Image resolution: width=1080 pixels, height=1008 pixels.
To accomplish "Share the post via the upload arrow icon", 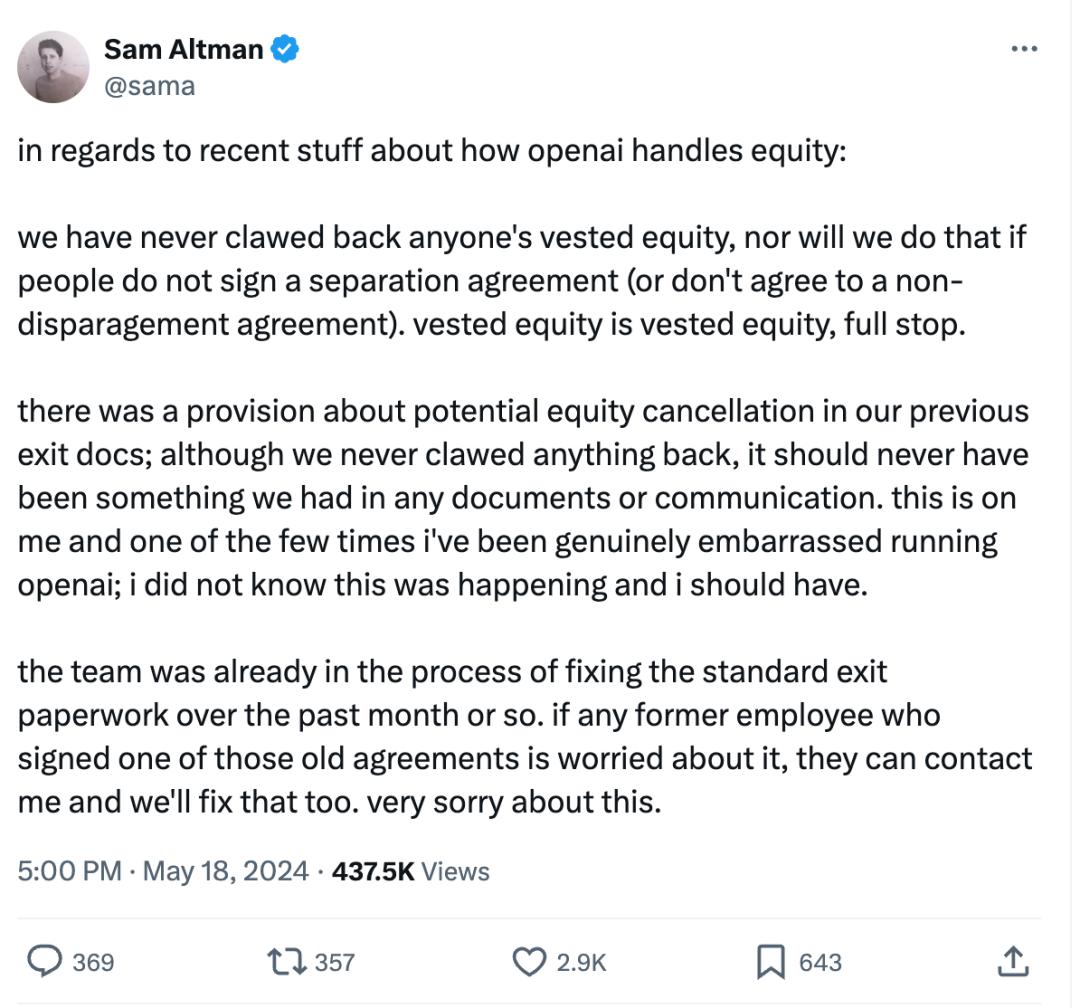I will click(1013, 962).
